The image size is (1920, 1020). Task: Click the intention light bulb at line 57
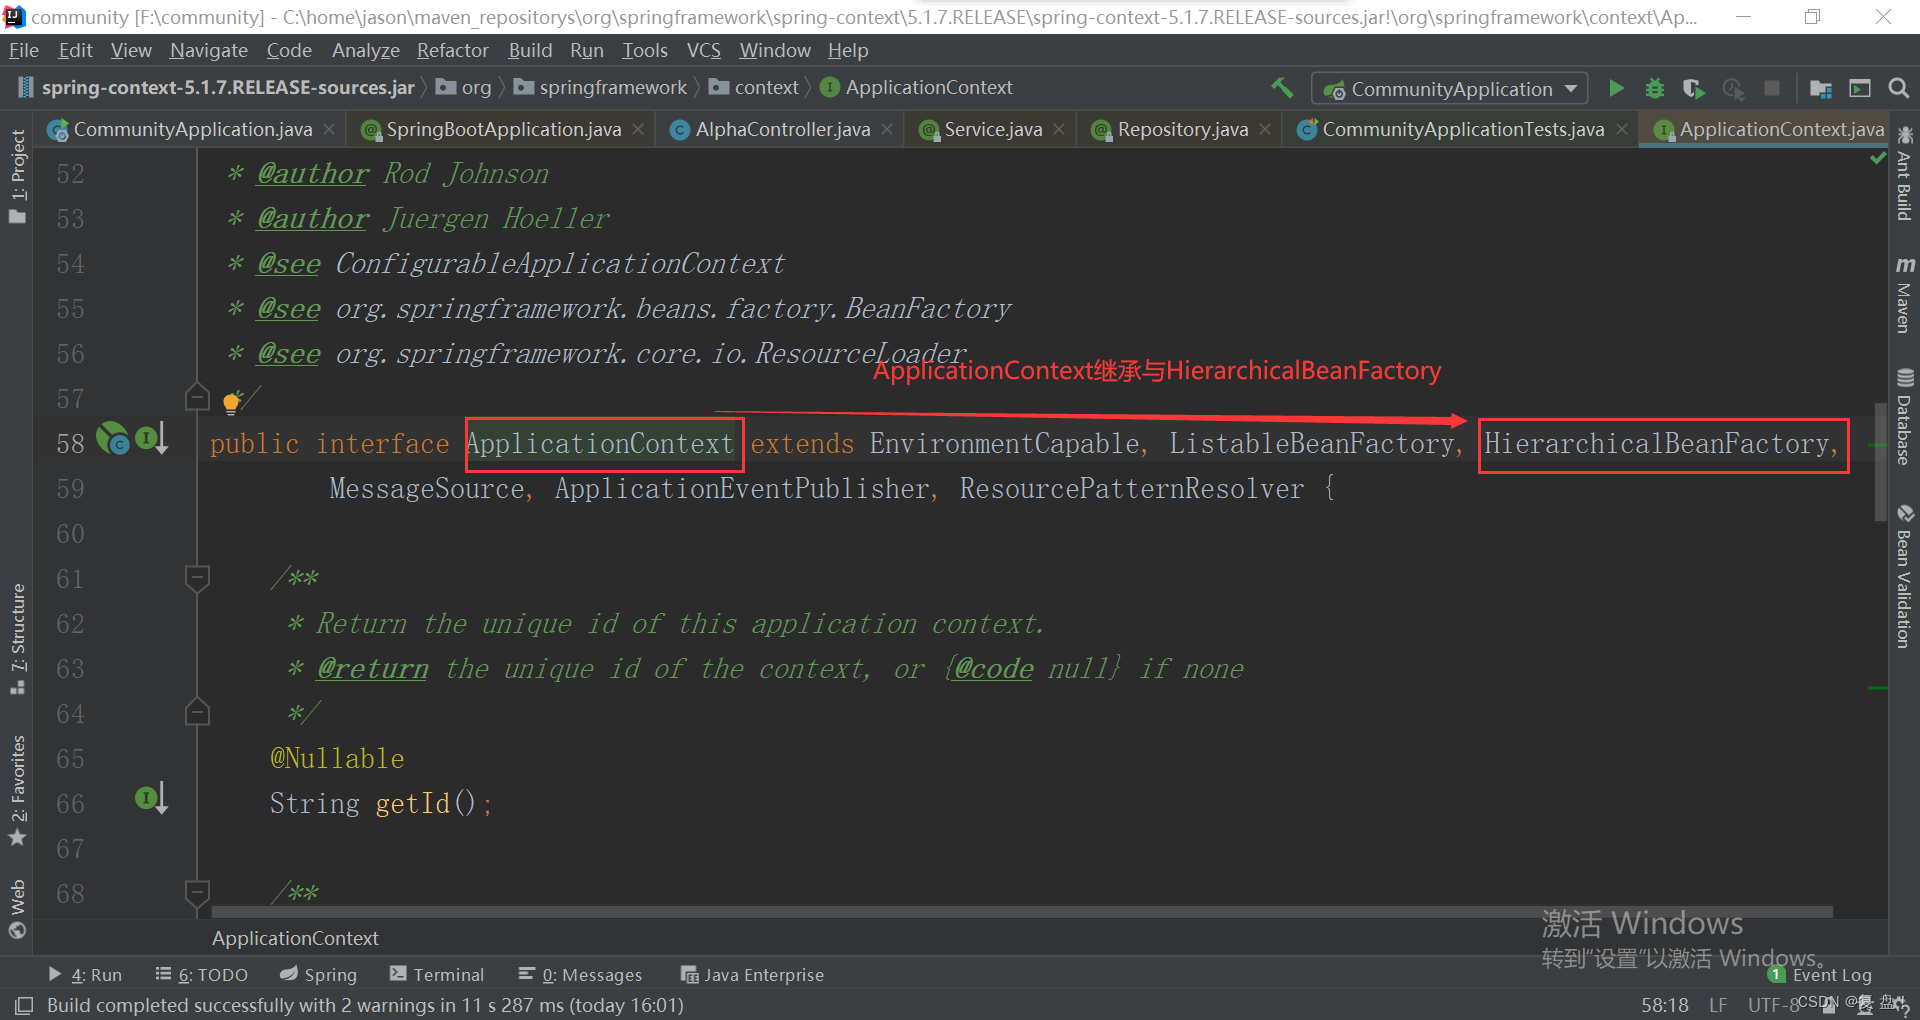(231, 403)
